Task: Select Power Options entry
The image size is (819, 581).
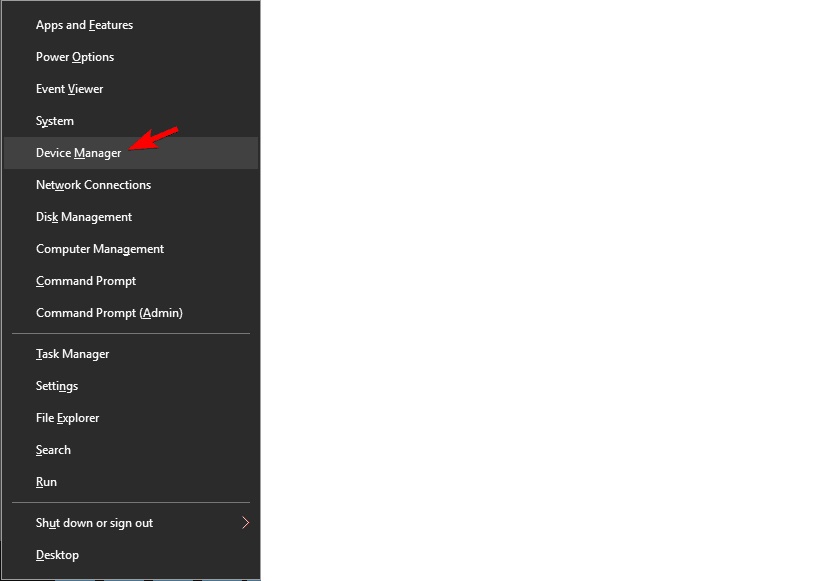Action: [x=131, y=57]
